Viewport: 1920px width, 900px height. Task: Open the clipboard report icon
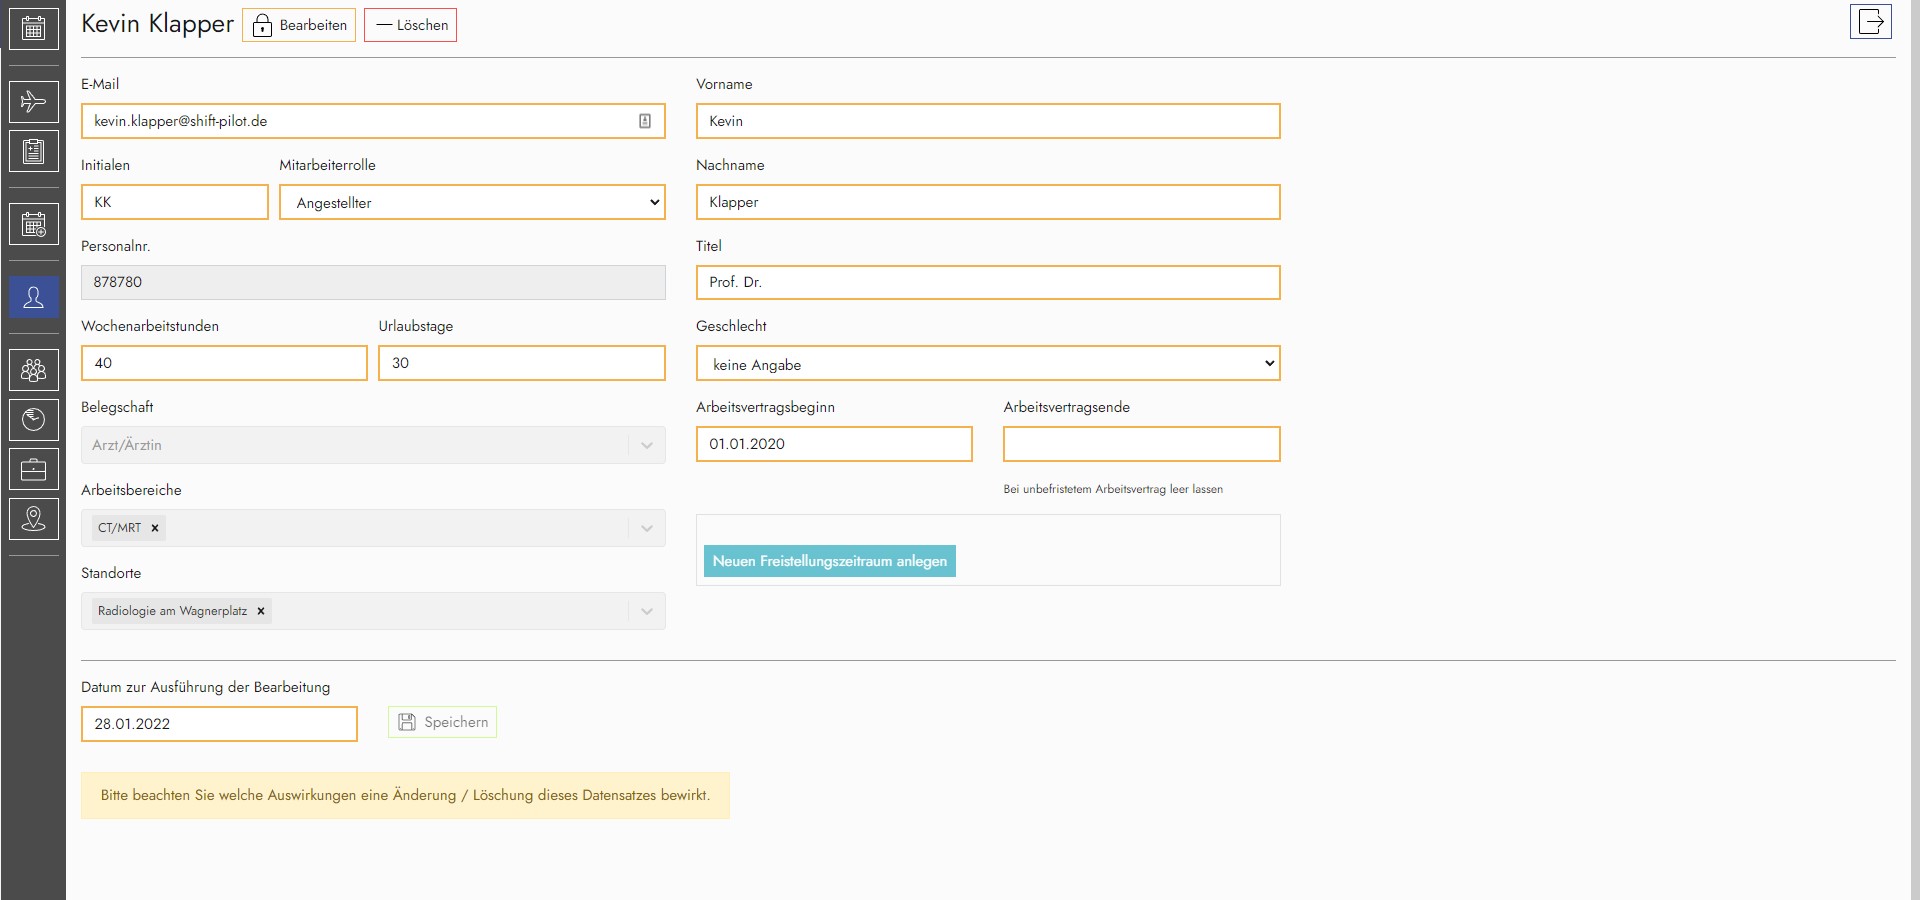tap(33, 151)
